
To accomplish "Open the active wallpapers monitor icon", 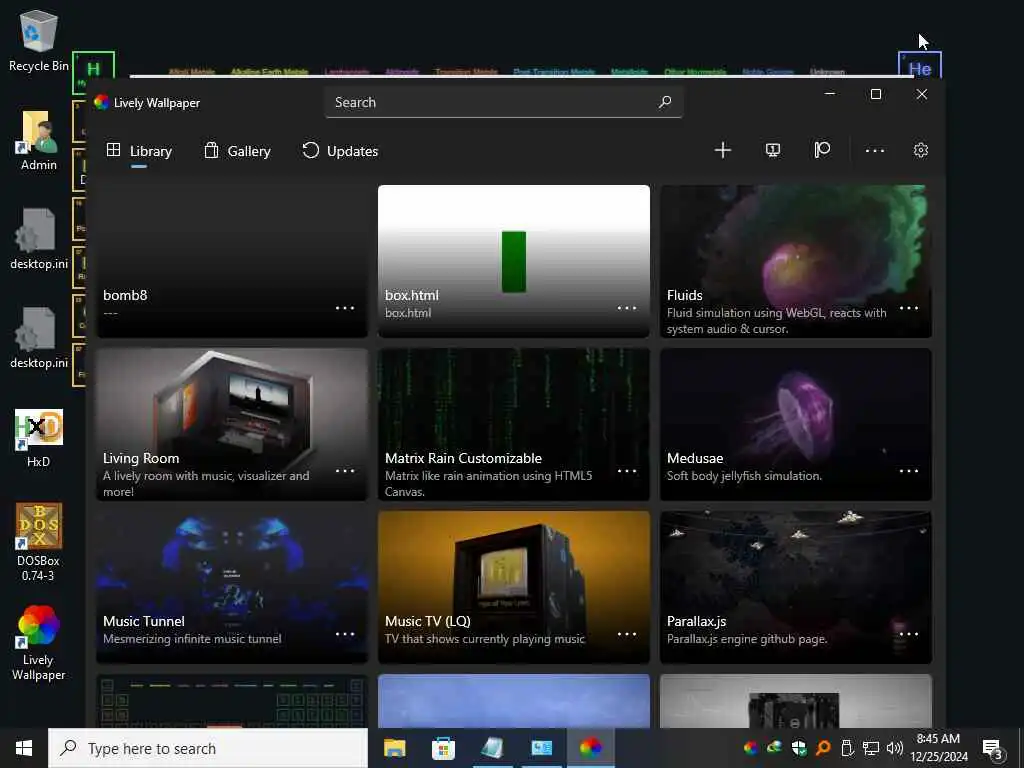I will point(773,150).
